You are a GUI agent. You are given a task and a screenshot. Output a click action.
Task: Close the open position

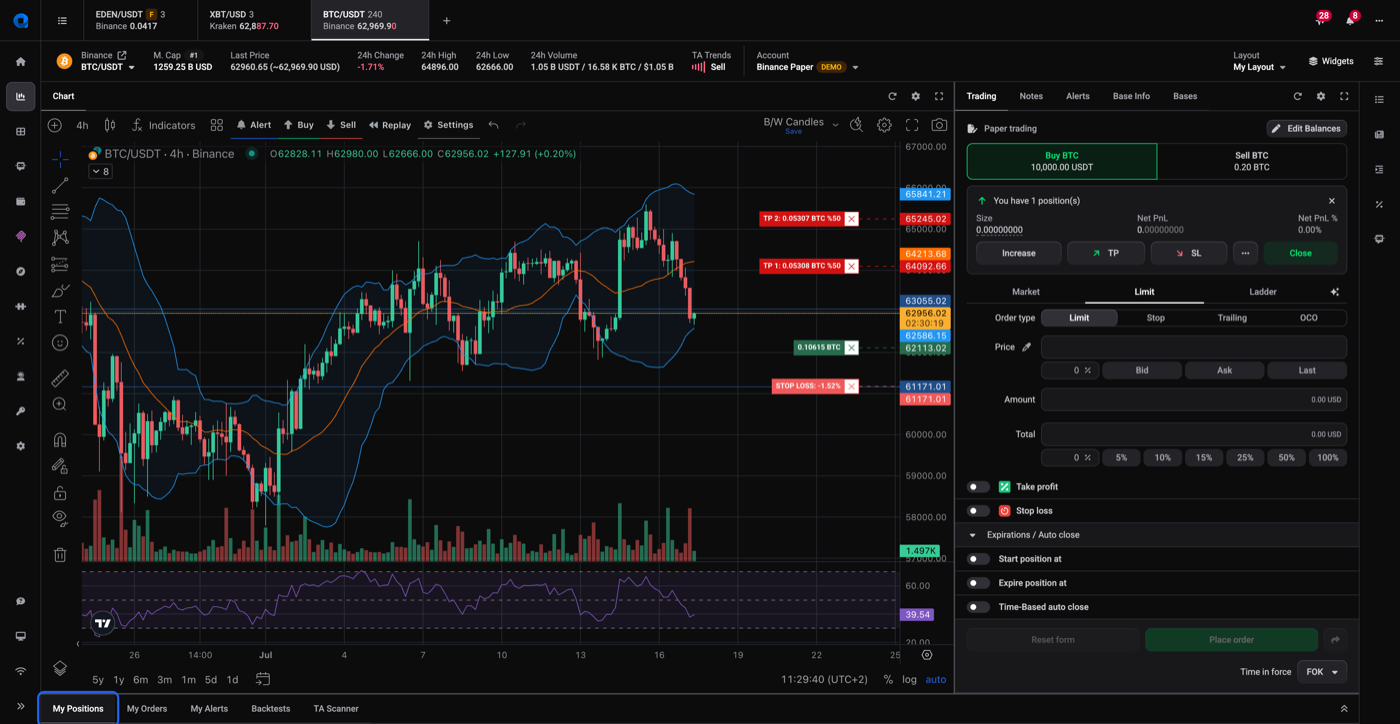coord(1300,253)
